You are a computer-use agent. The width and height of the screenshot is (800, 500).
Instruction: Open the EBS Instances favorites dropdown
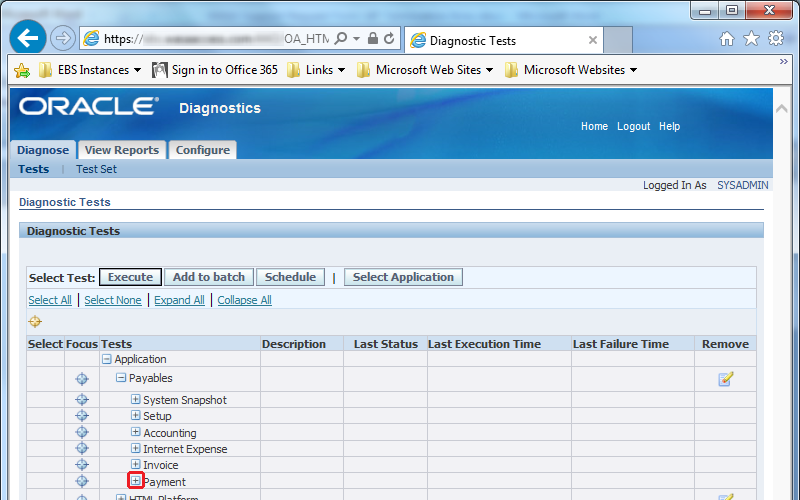coord(91,70)
